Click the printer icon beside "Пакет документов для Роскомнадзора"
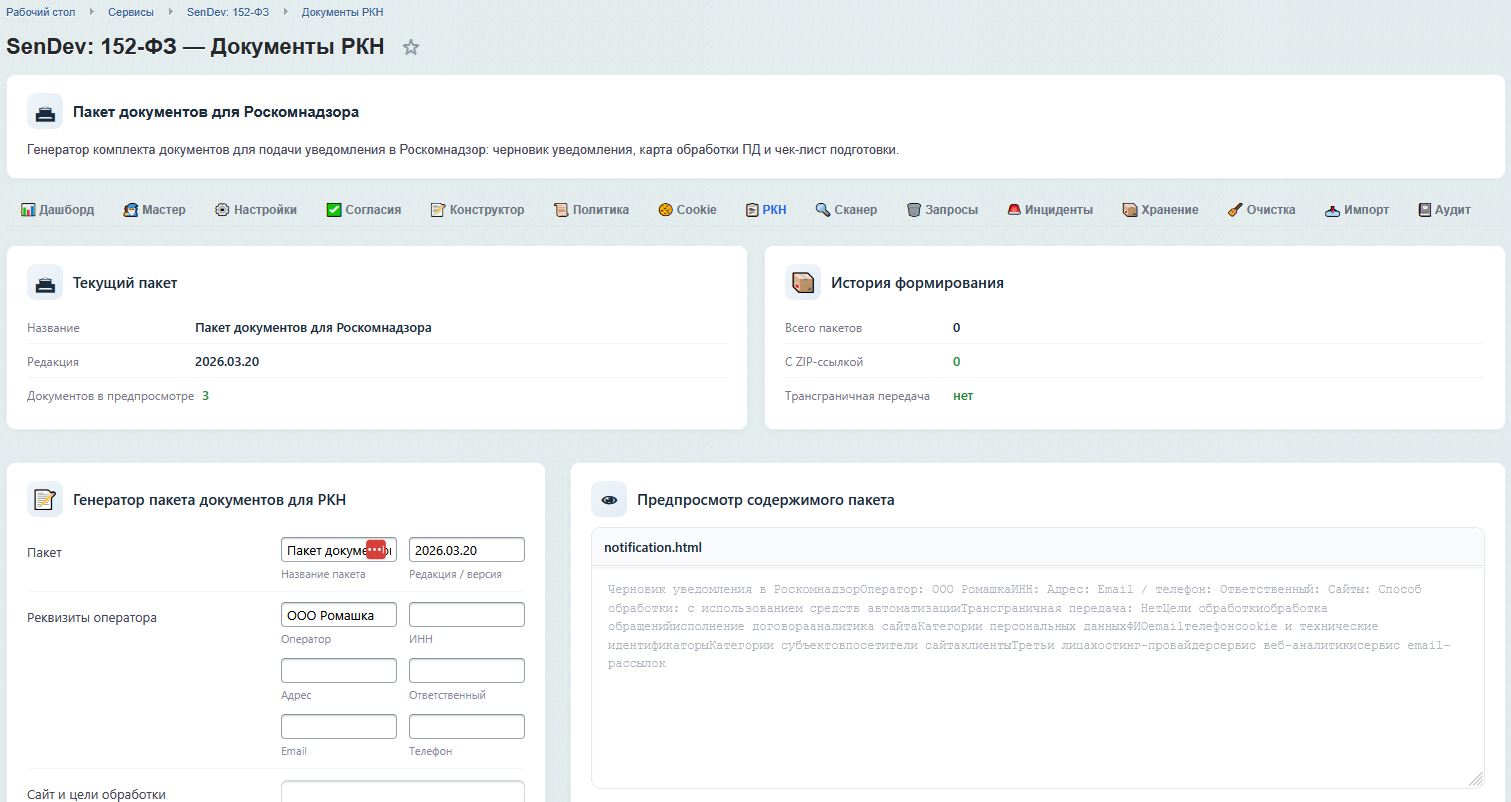The image size is (1511, 802). 44,111
